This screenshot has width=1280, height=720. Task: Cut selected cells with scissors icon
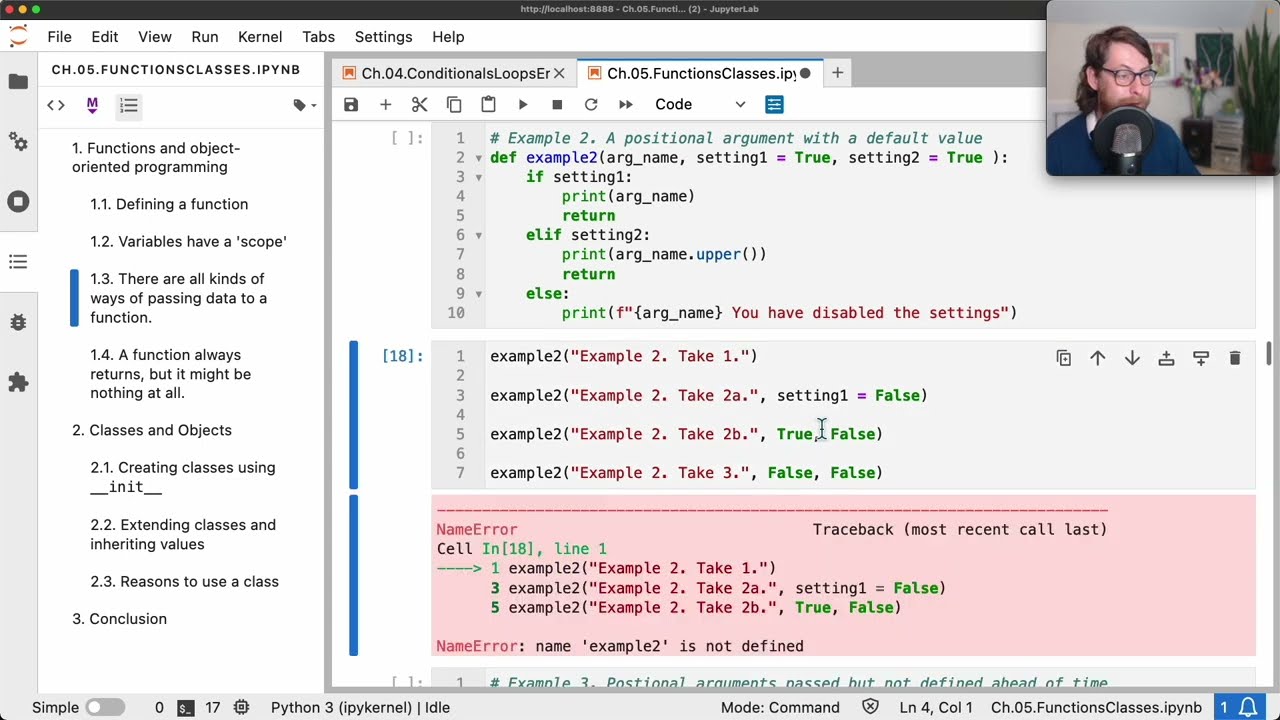420,104
